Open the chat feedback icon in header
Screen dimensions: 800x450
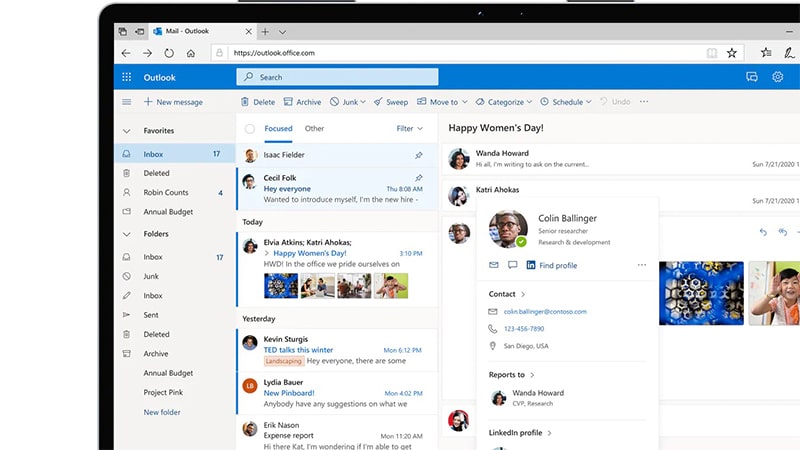coord(752,77)
